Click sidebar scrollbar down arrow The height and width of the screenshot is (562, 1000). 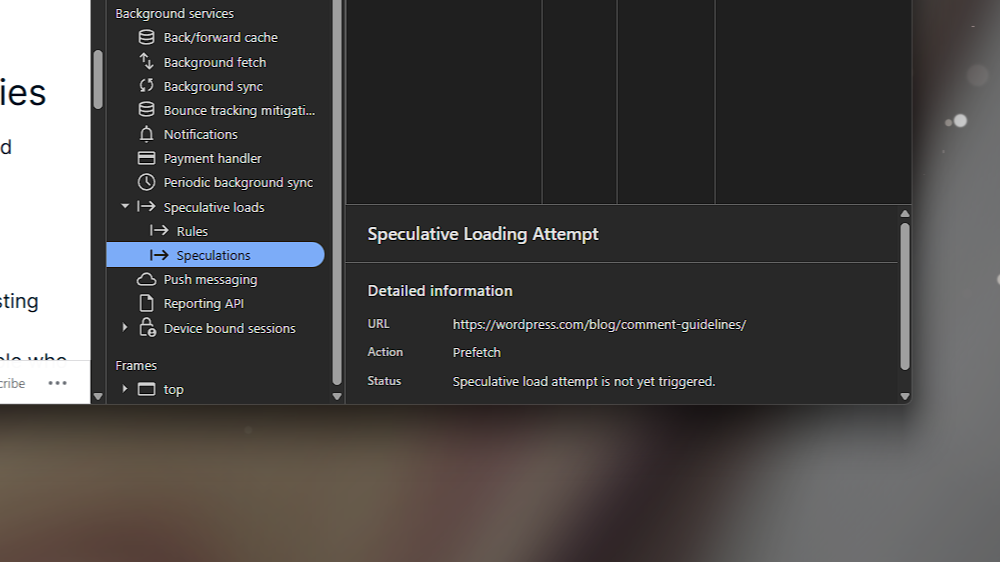tap(337, 396)
